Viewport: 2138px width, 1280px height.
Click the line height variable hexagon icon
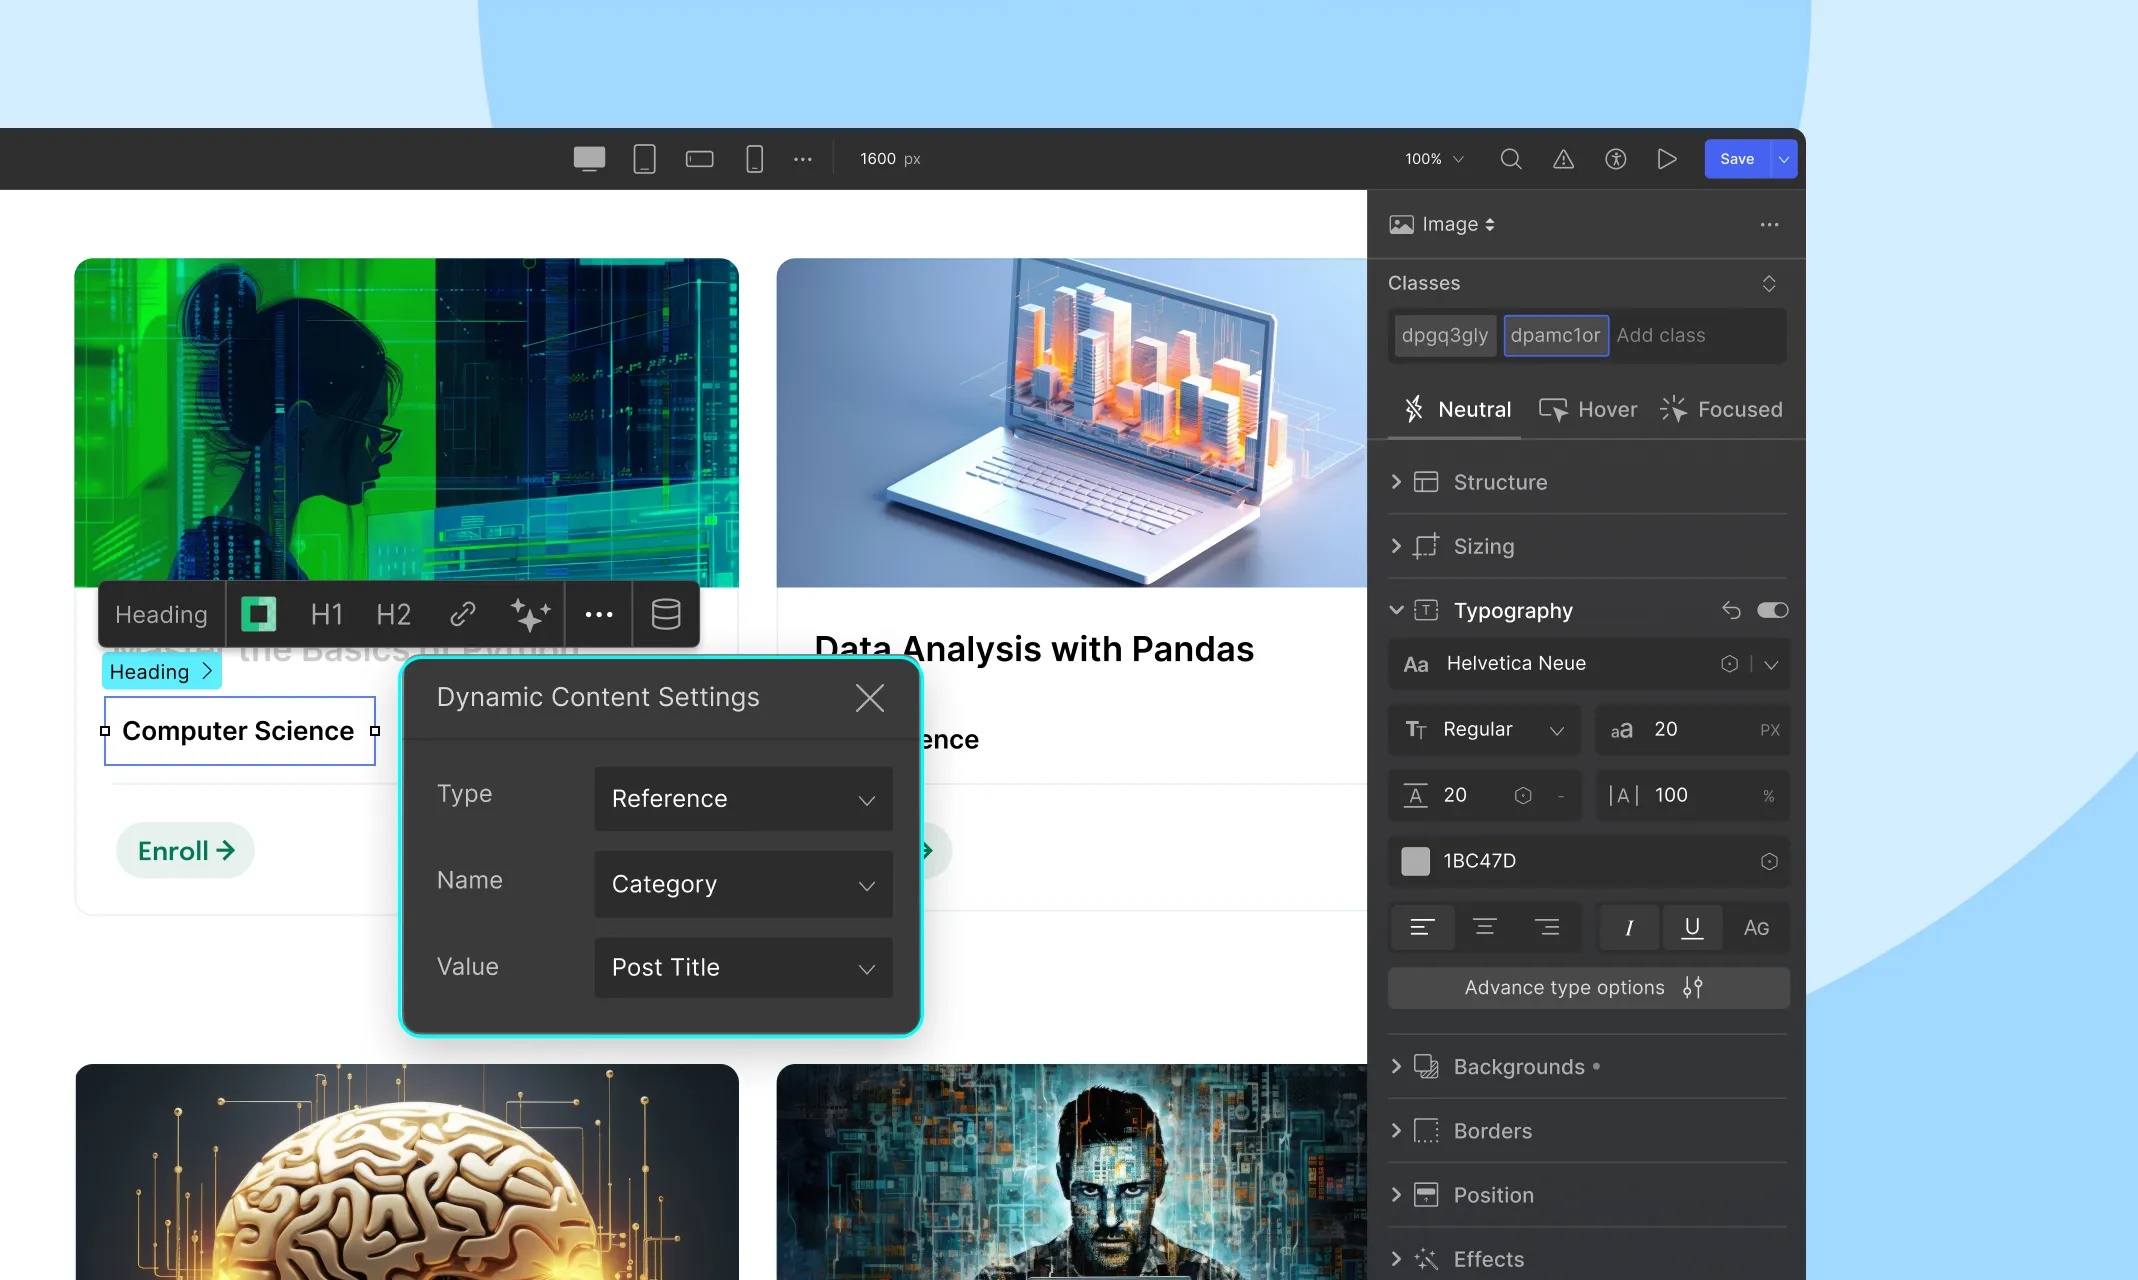pyautogui.click(x=1523, y=795)
